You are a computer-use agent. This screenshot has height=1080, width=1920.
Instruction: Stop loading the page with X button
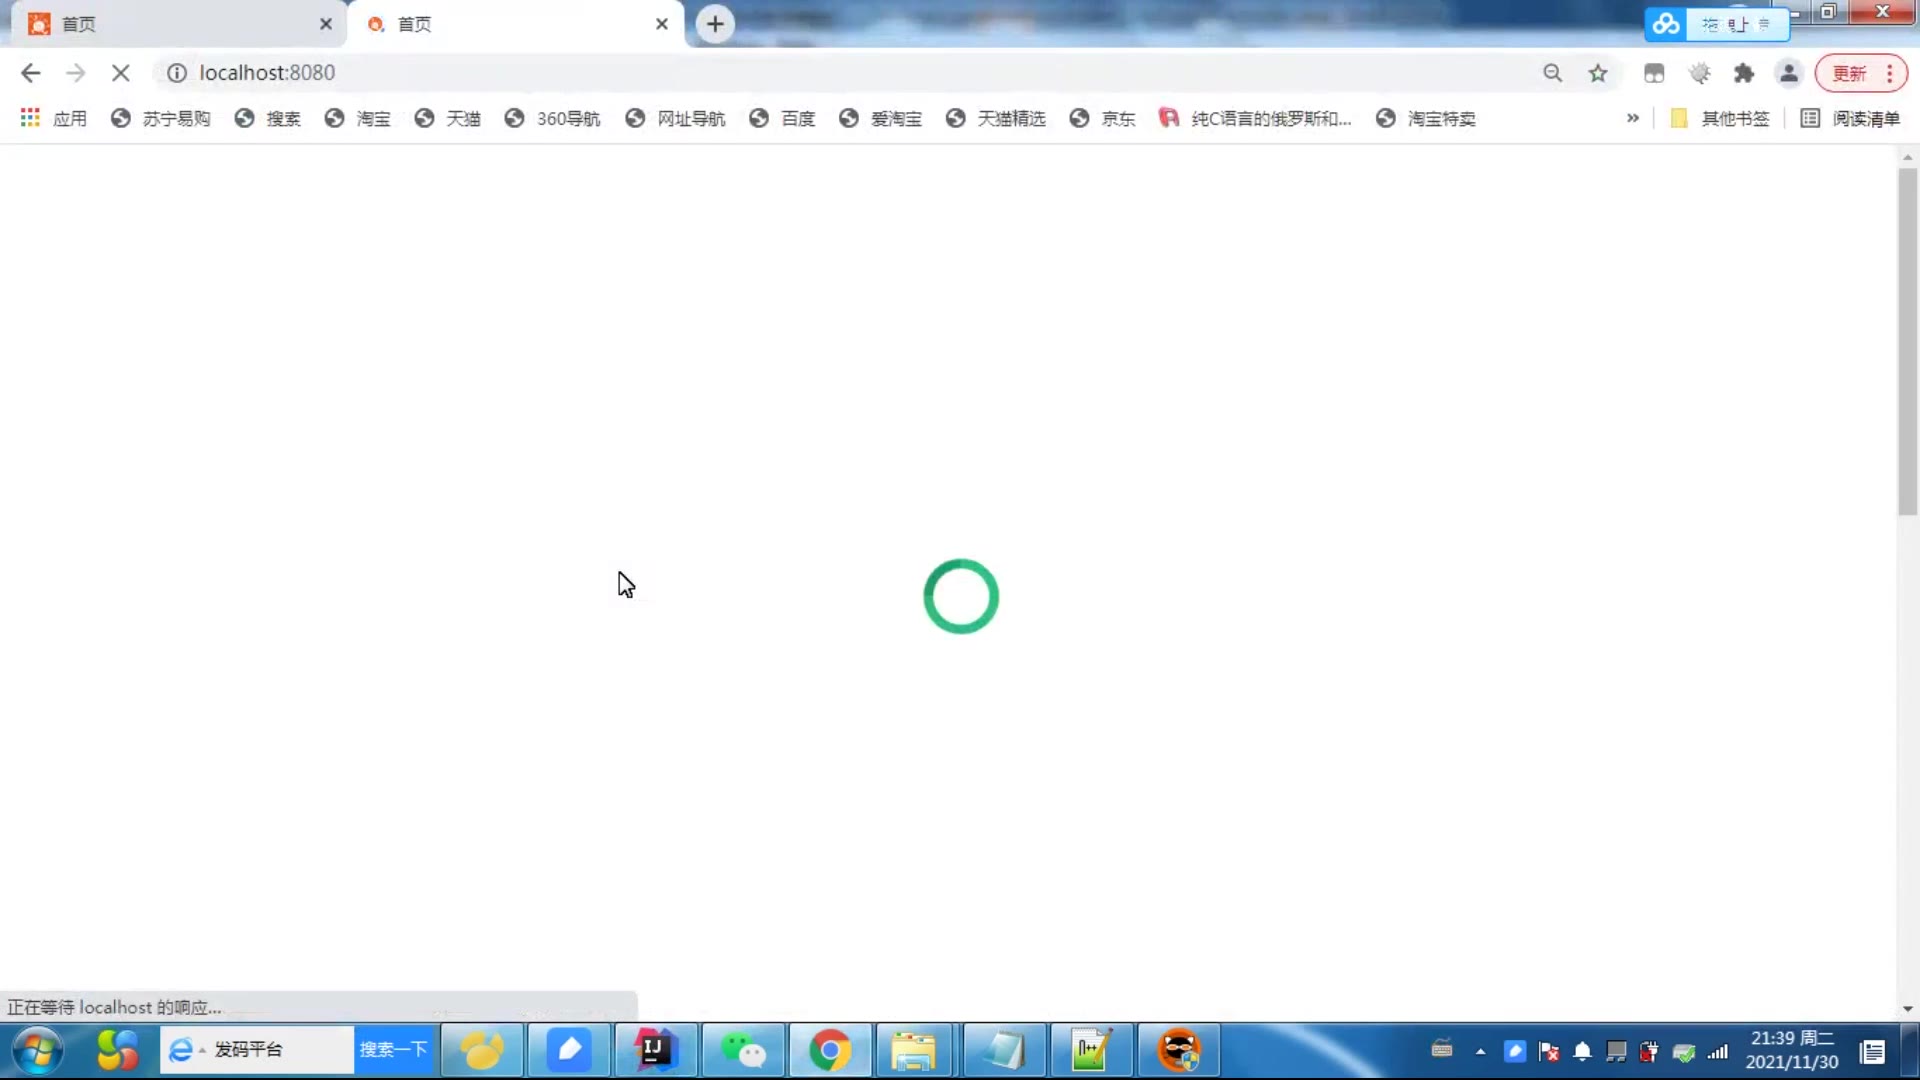[120, 73]
